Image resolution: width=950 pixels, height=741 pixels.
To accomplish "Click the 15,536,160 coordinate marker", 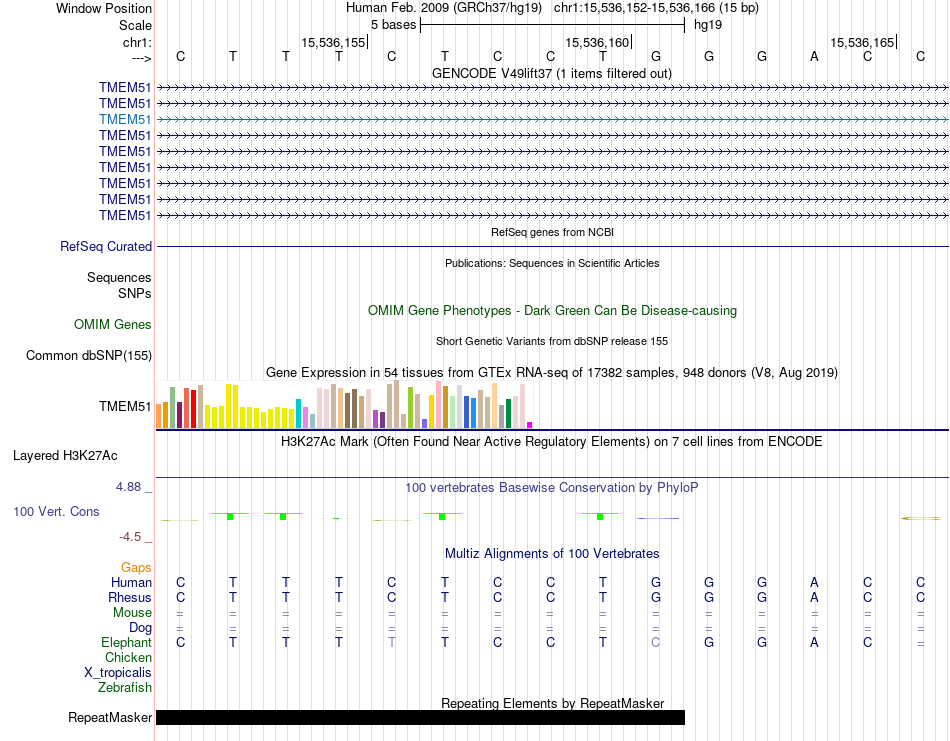I will (x=597, y=42).
